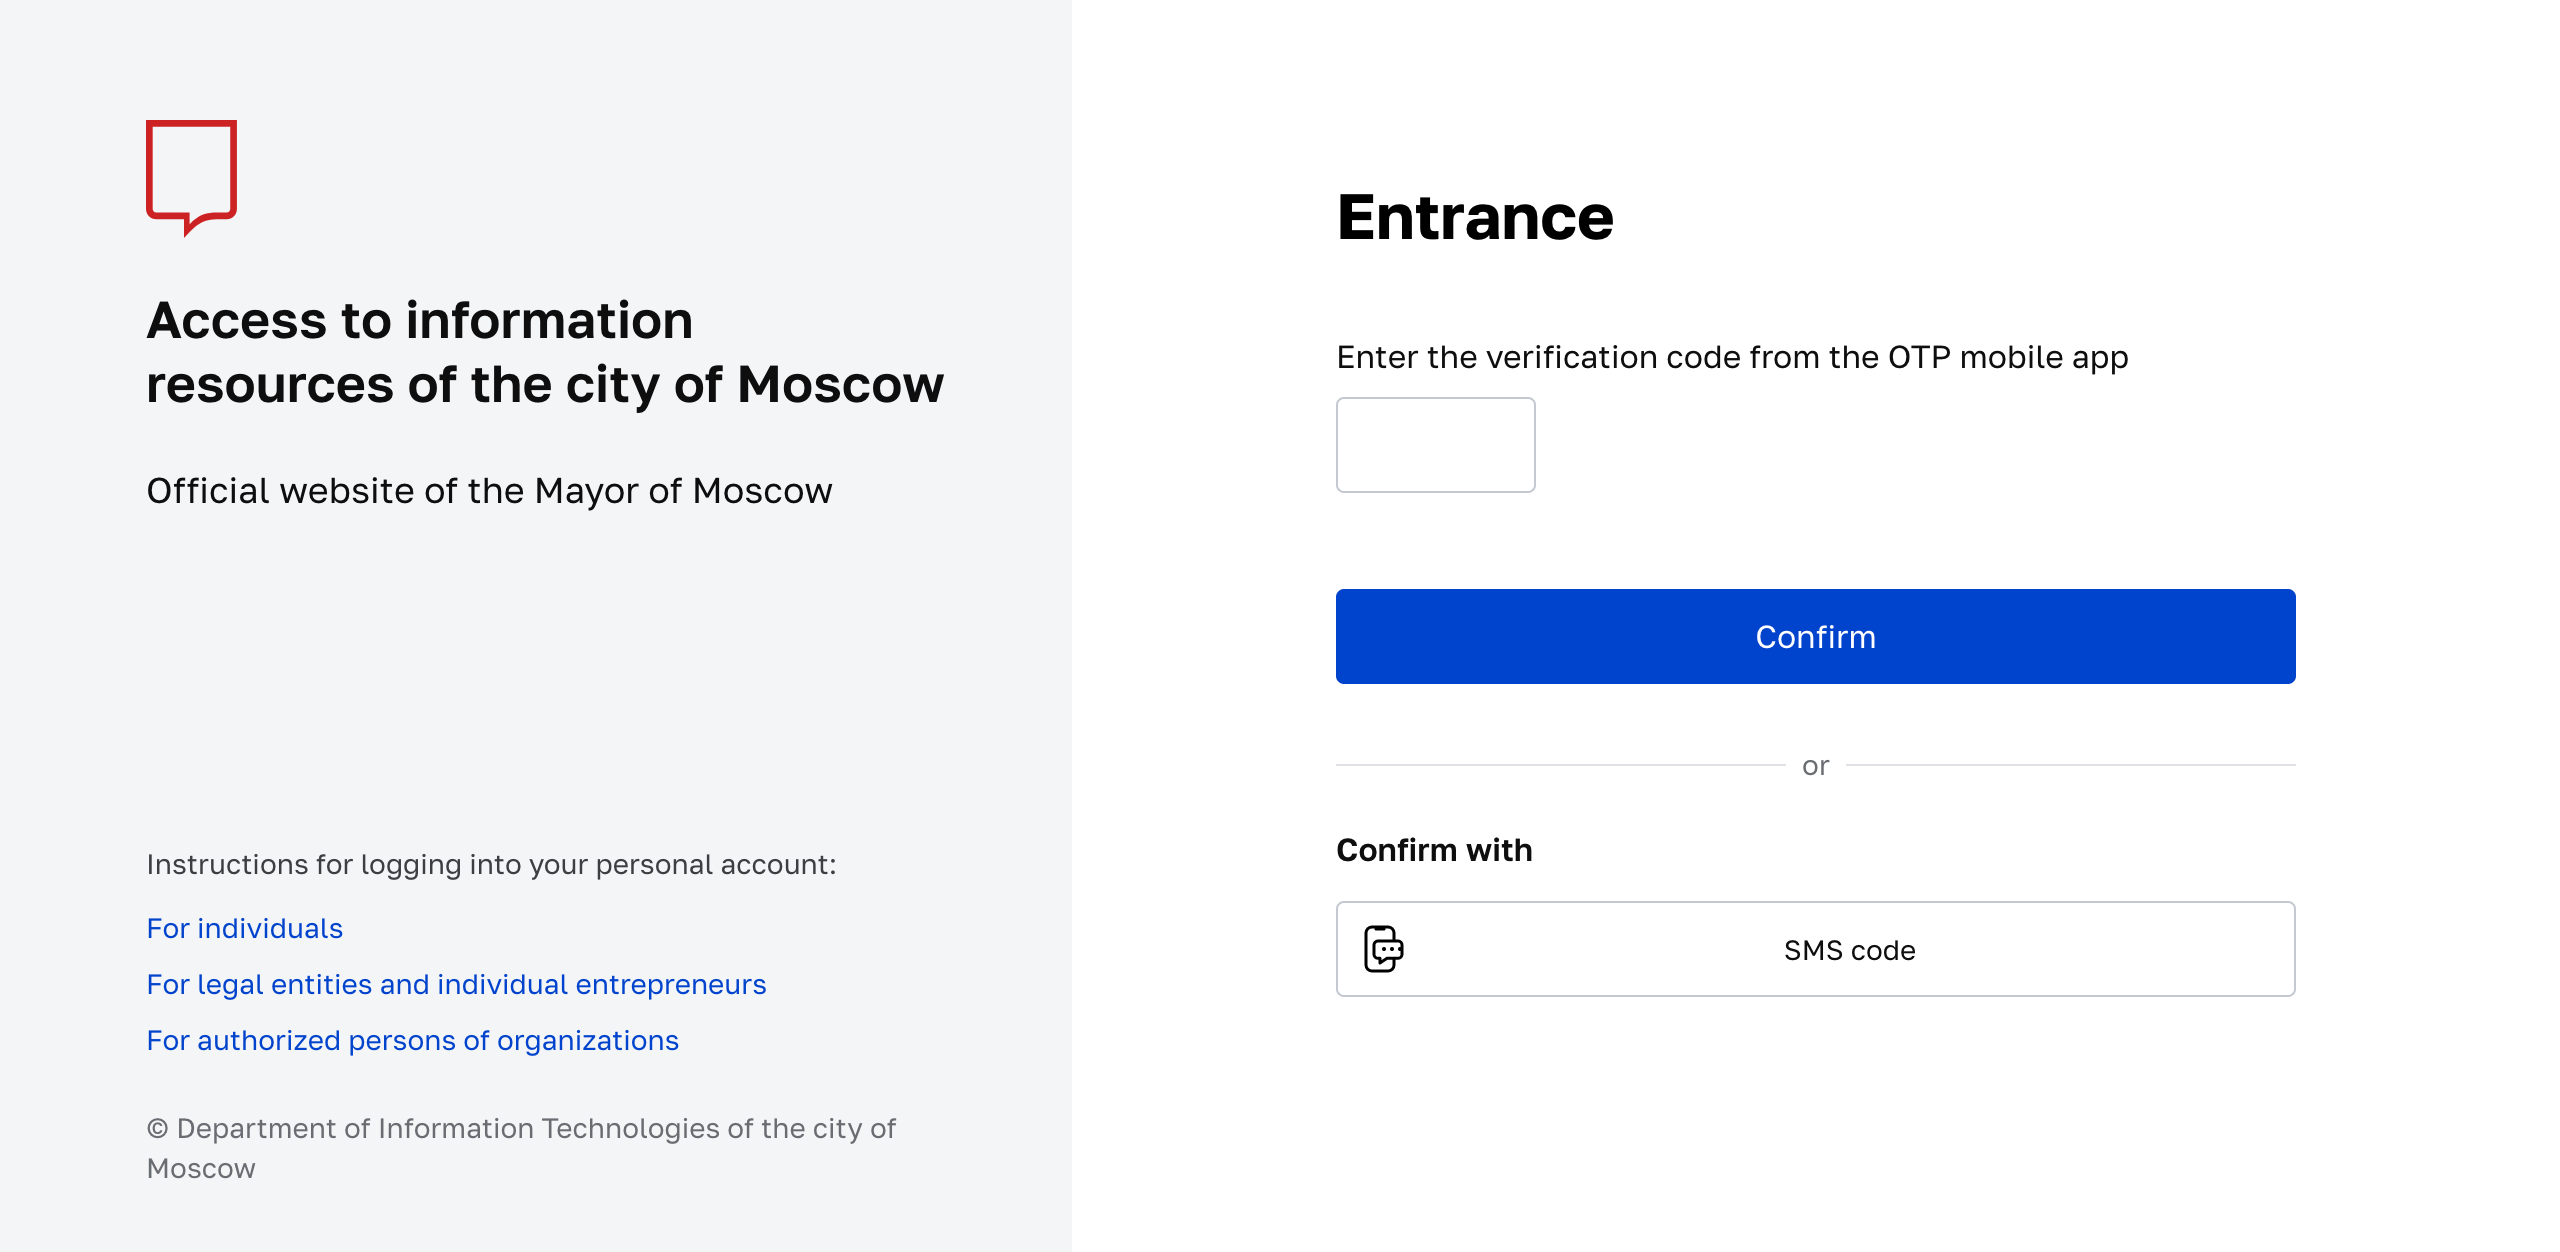Image resolution: width=2560 pixels, height=1252 pixels.
Task: Click the Access to information resources heading
Action: (x=545, y=350)
